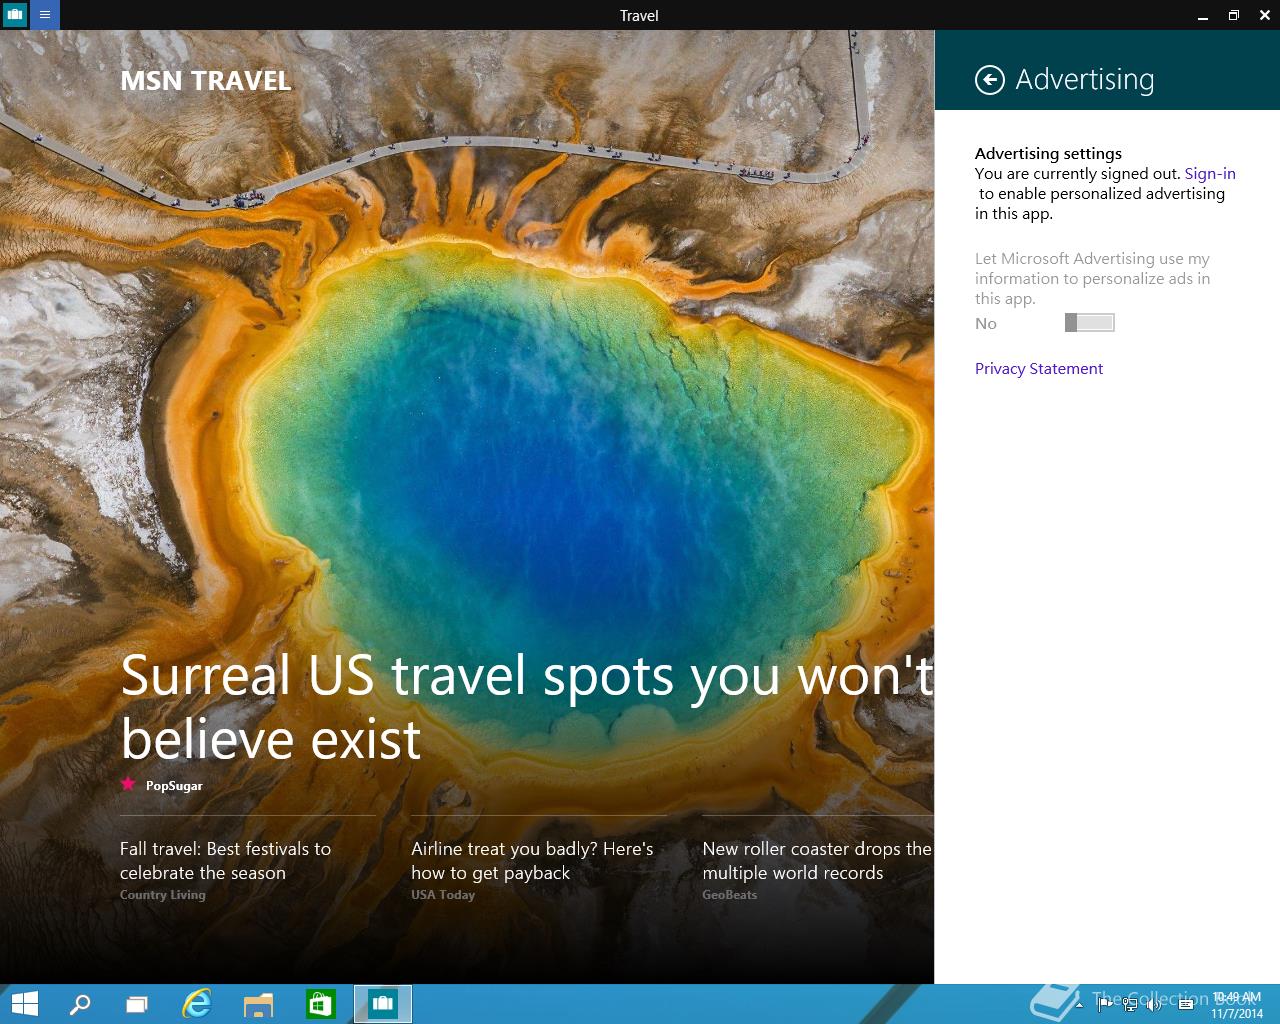Close the Travel window
The image size is (1280, 1024).
[x=1264, y=15]
